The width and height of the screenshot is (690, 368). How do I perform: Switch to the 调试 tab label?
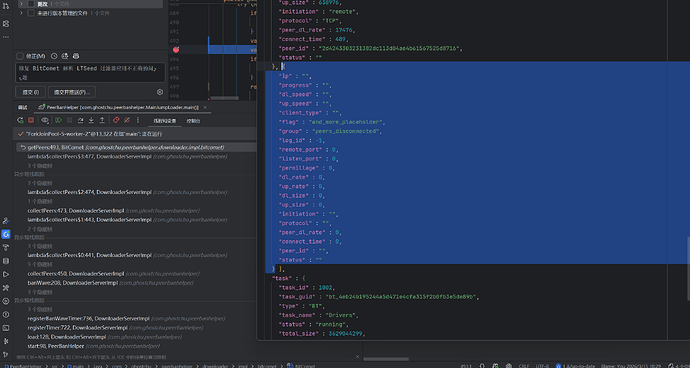22,107
